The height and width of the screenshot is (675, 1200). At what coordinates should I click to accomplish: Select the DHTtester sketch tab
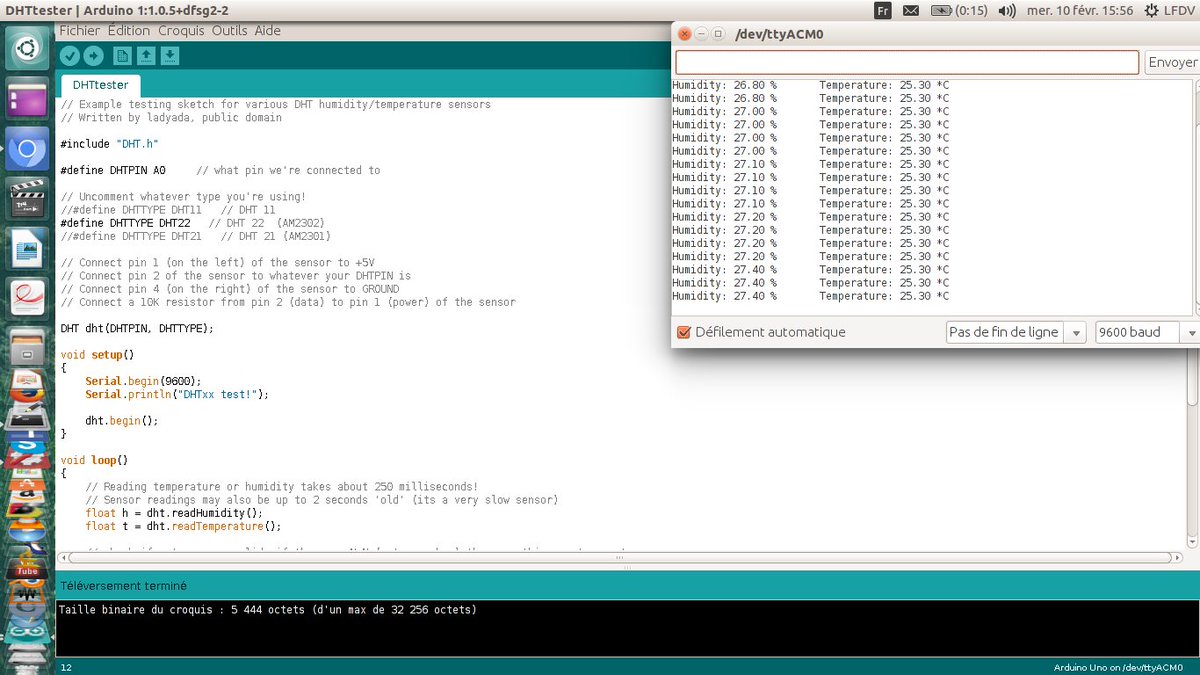pyautogui.click(x=100, y=85)
